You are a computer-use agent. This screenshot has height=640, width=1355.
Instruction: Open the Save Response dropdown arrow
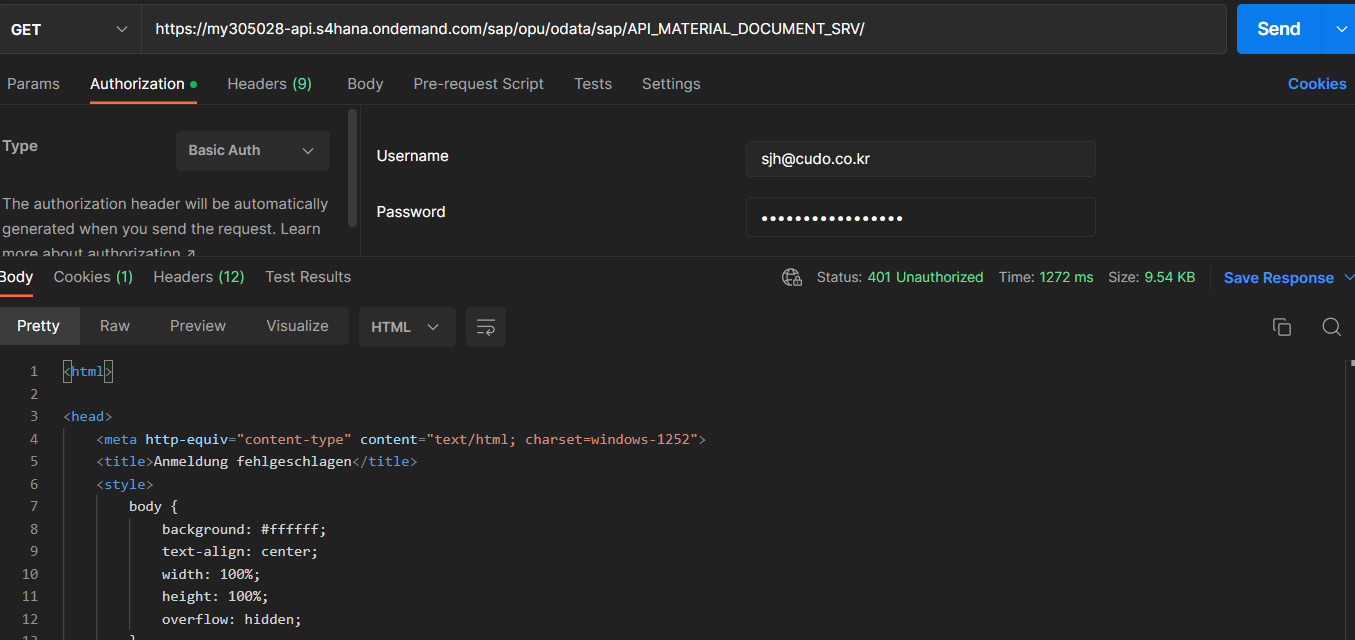[x=1348, y=277]
